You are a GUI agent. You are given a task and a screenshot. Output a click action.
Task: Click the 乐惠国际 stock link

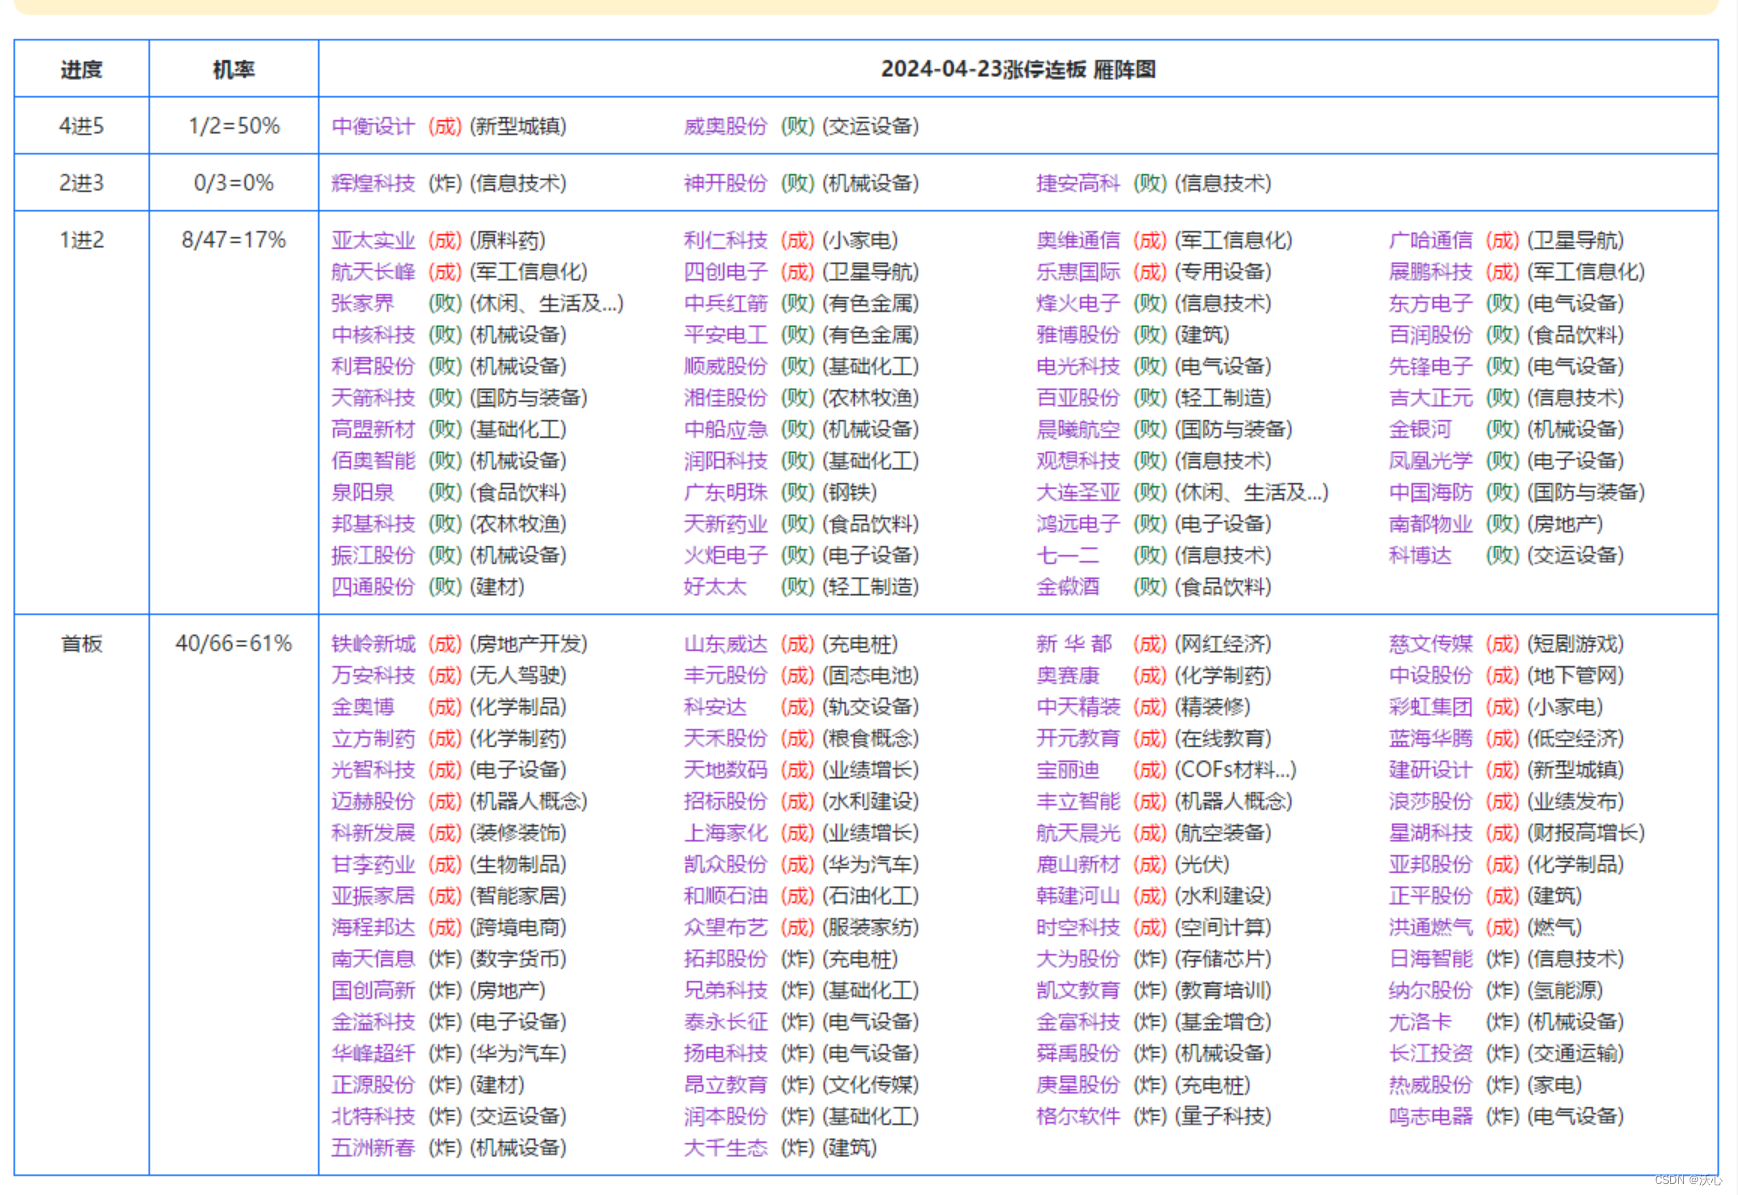(x=1078, y=272)
